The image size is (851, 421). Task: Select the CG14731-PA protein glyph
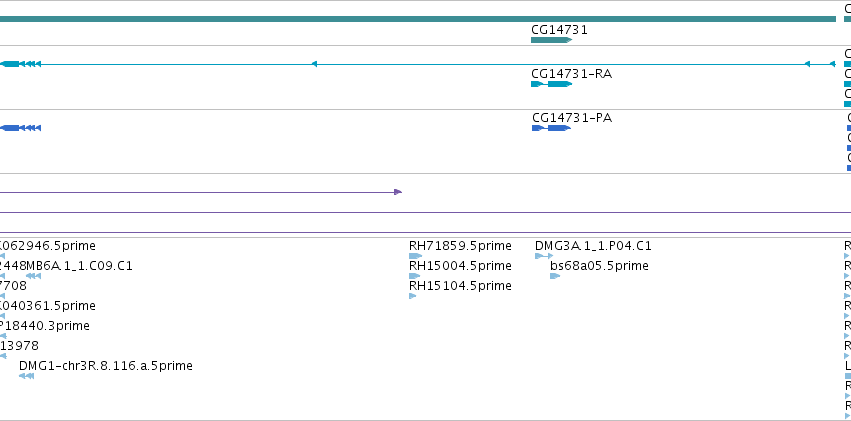point(551,128)
